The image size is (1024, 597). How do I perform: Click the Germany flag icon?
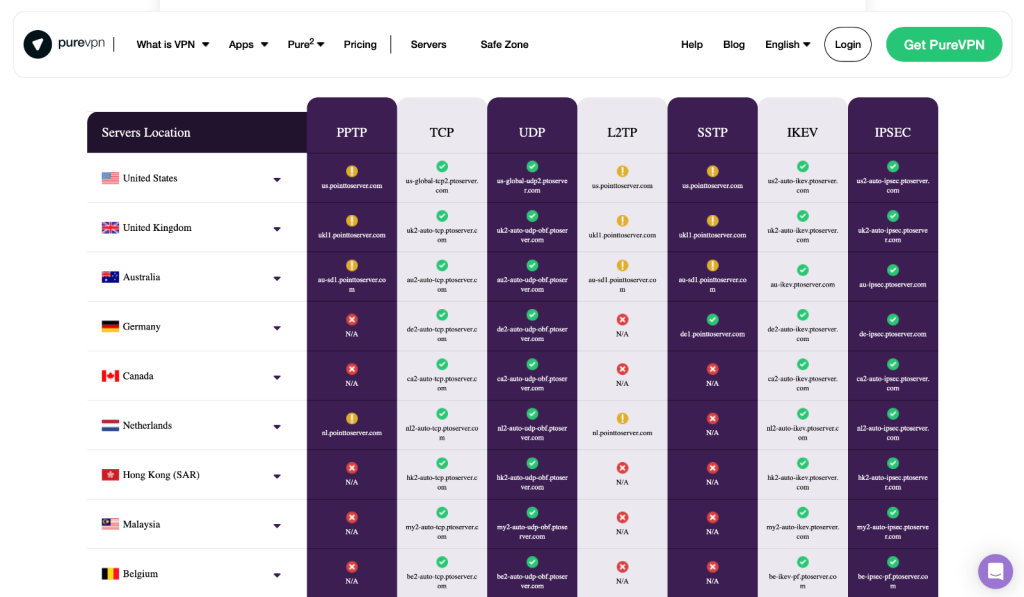[x=110, y=326]
